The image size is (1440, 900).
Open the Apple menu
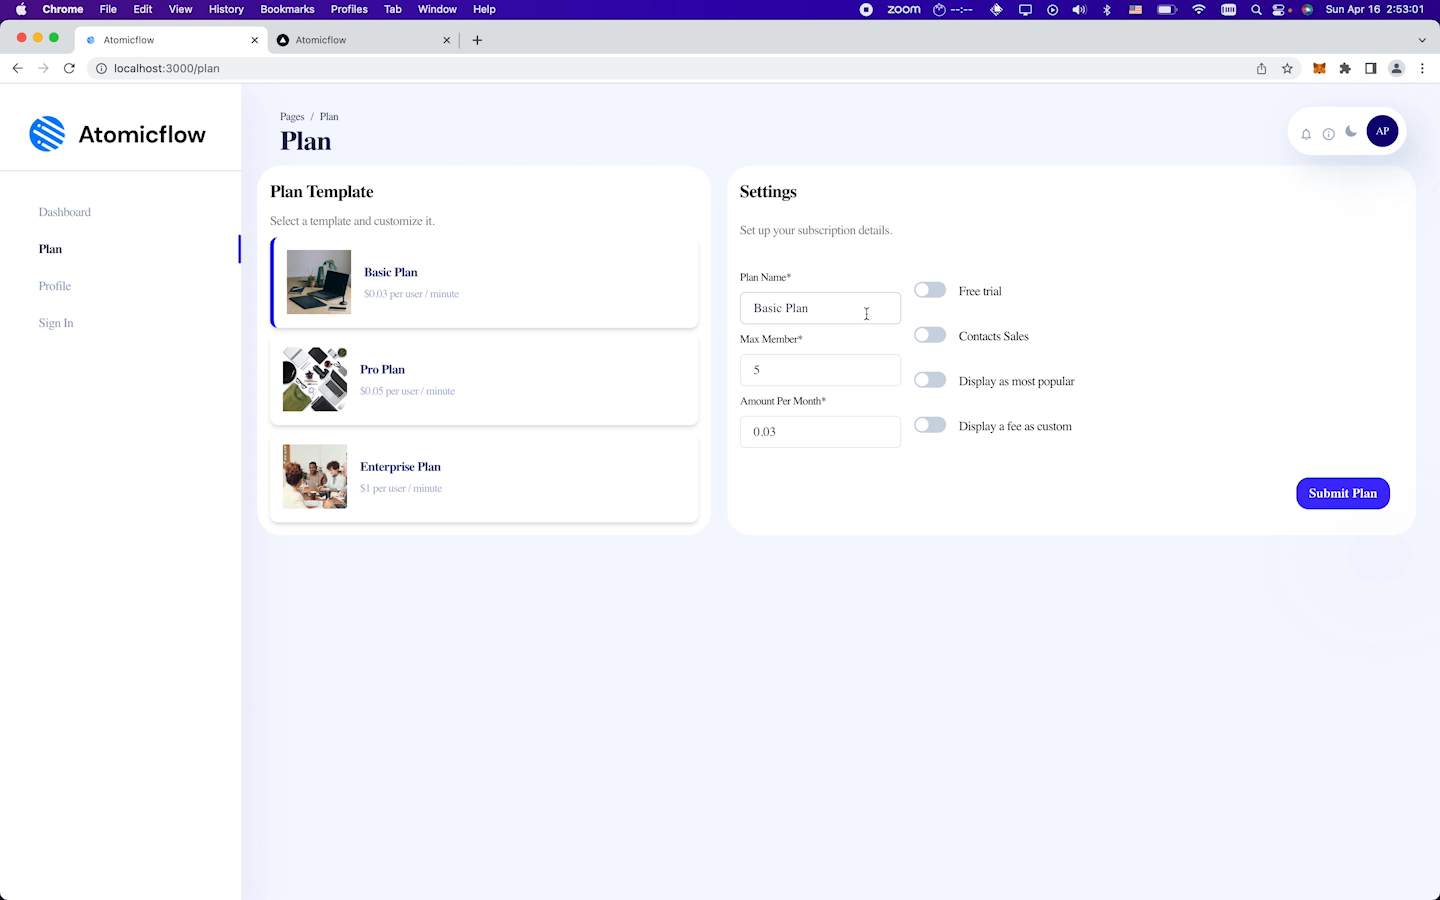click(x=21, y=9)
